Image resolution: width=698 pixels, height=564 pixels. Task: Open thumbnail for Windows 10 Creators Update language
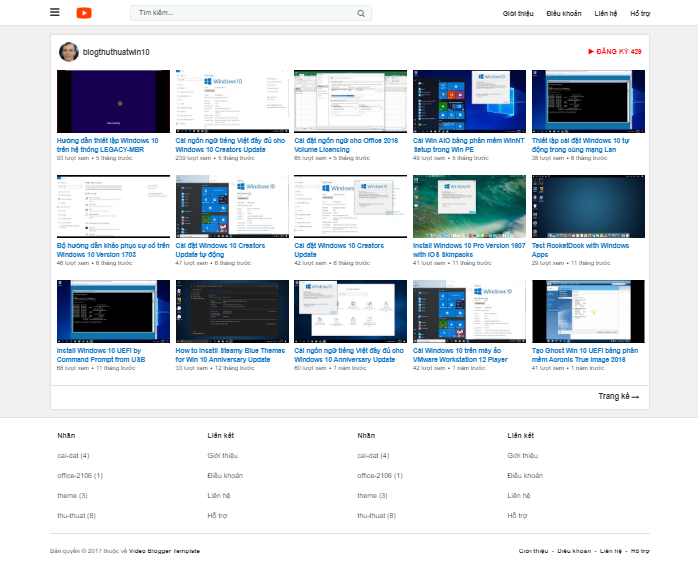point(232,101)
